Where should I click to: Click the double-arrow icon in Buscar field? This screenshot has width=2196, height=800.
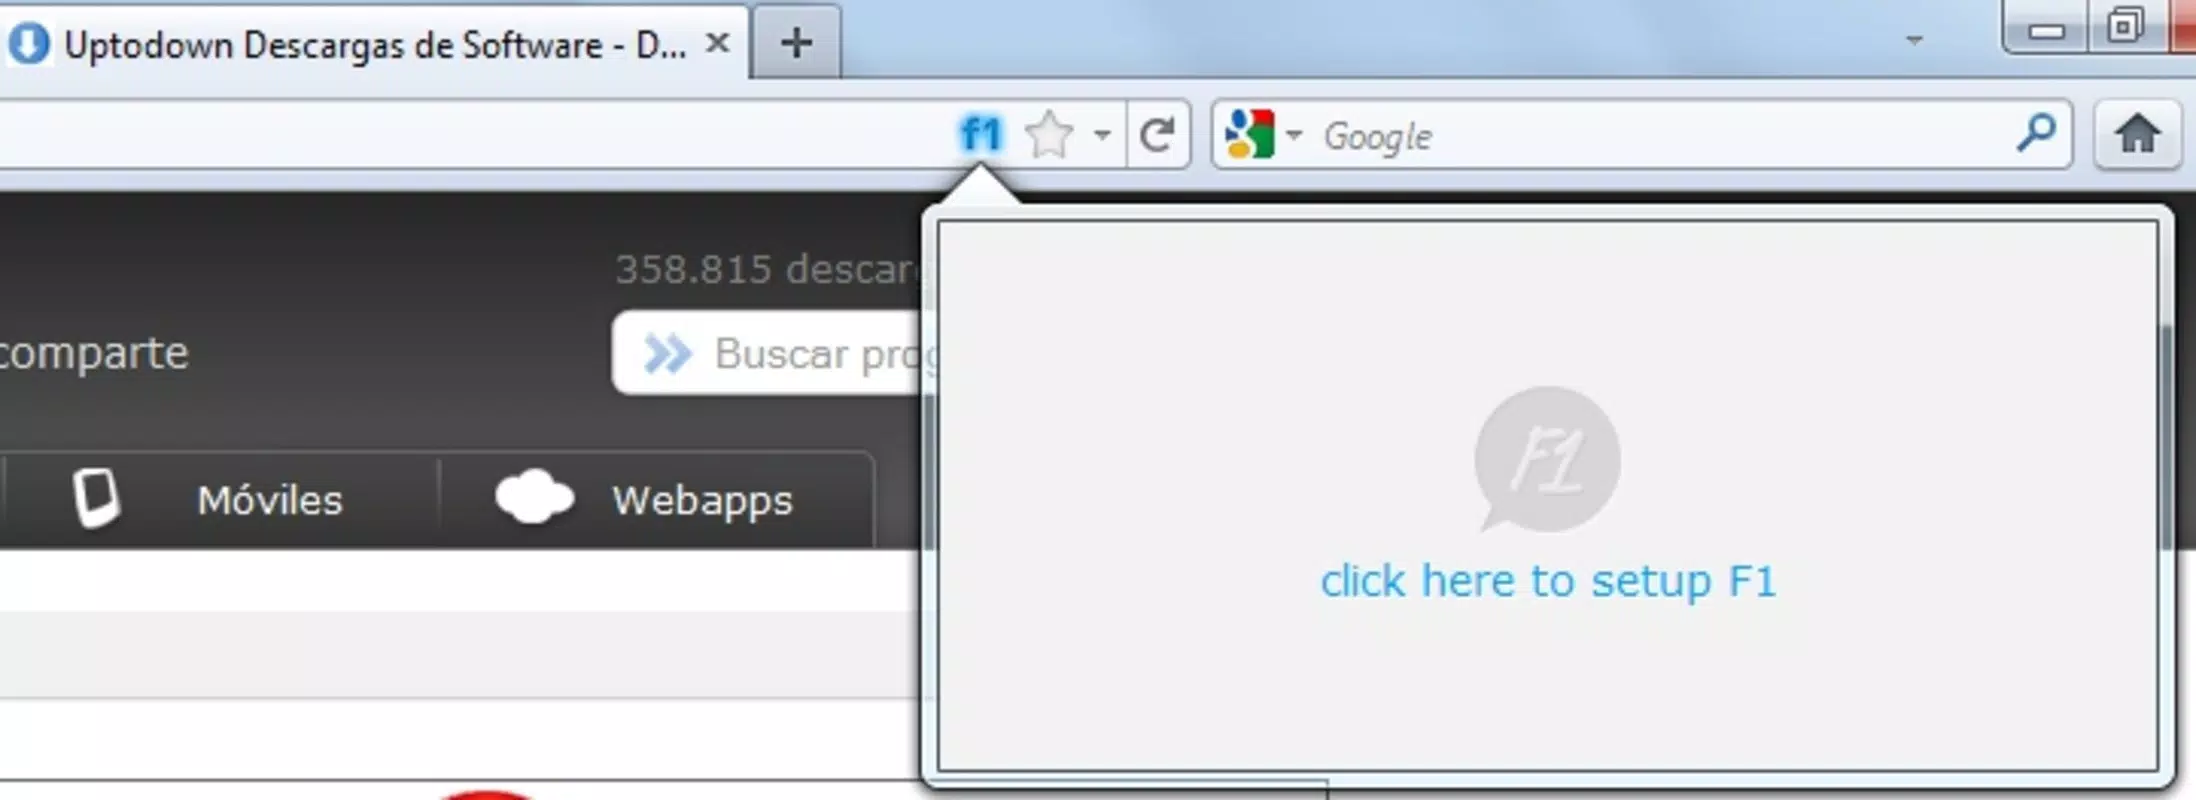[x=667, y=353]
